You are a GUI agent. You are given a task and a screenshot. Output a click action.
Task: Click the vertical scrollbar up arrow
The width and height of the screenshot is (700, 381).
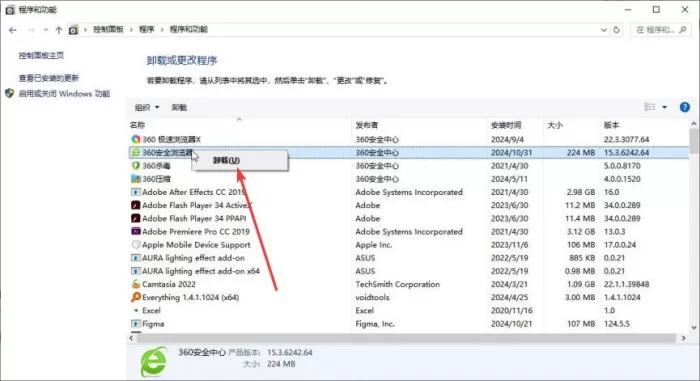694,124
